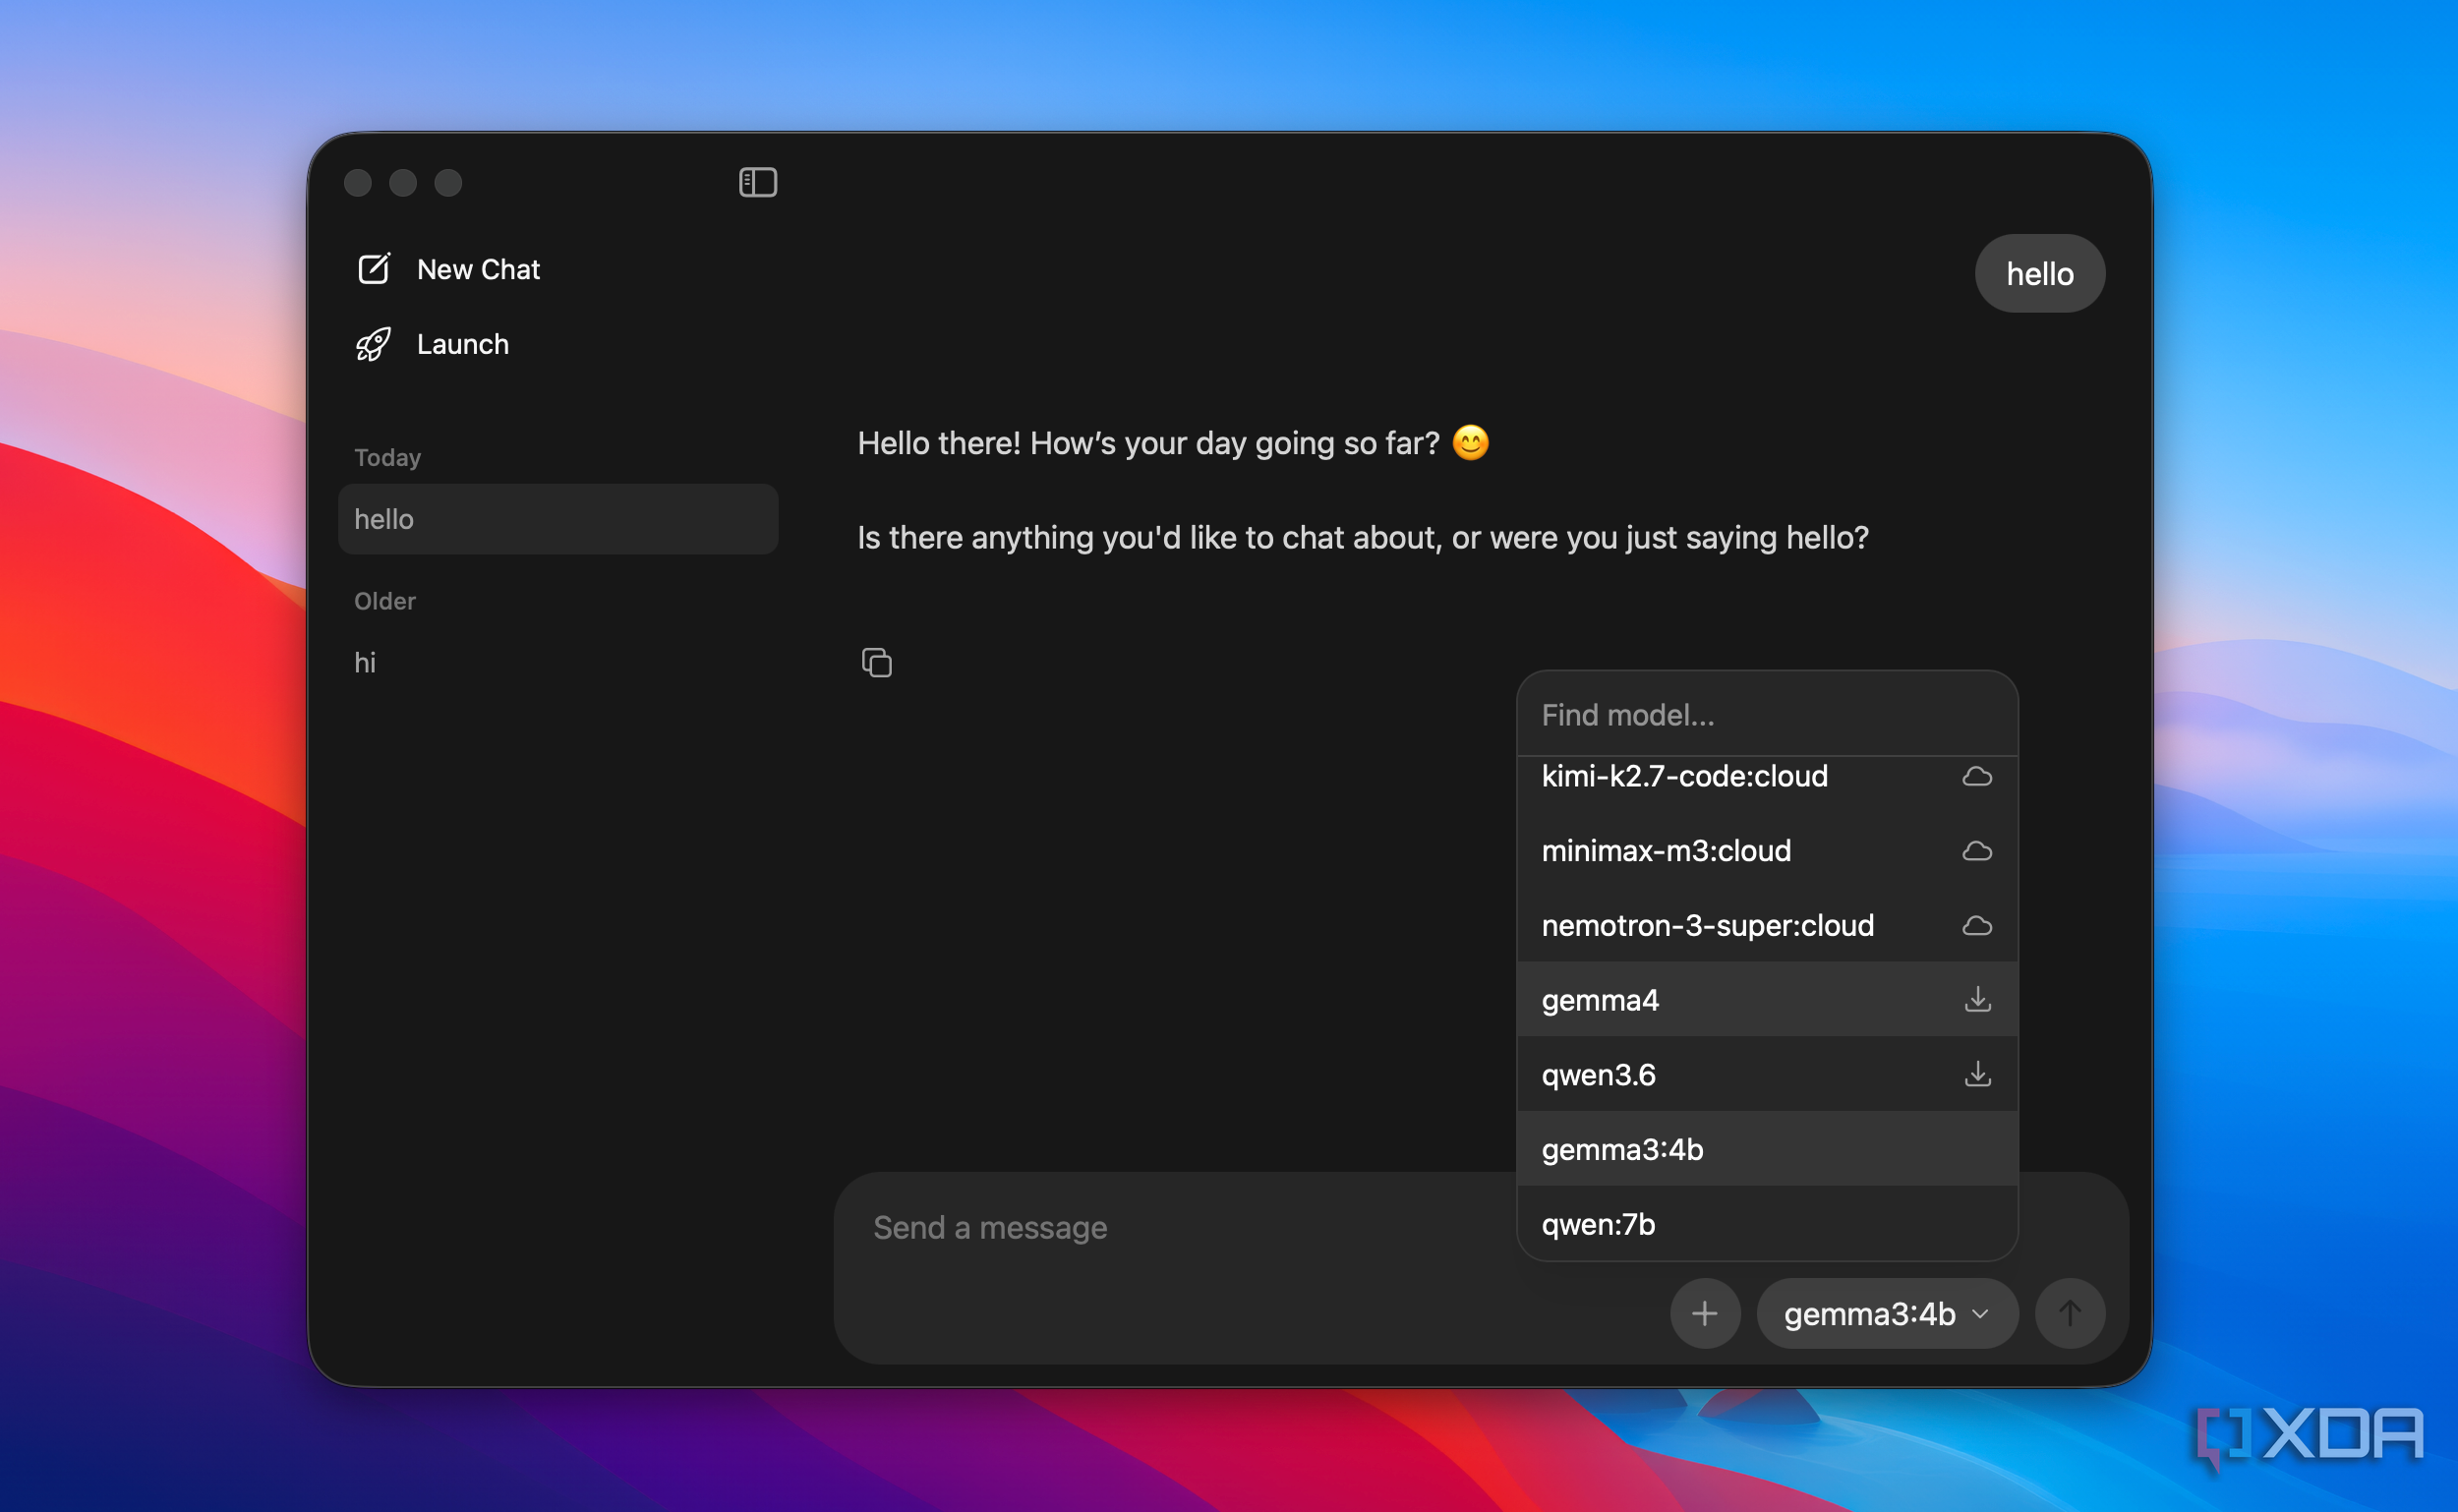Minimize the window with middle traffic light

[x=403, y=183]
